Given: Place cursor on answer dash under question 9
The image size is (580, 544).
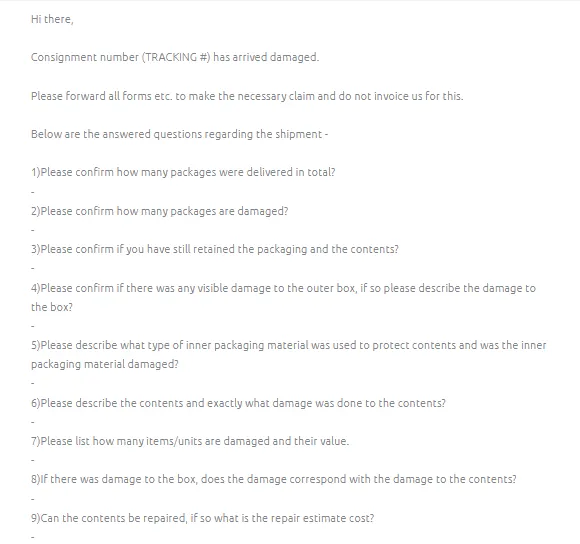Looking at the screenshot, I should click(33, 537).
